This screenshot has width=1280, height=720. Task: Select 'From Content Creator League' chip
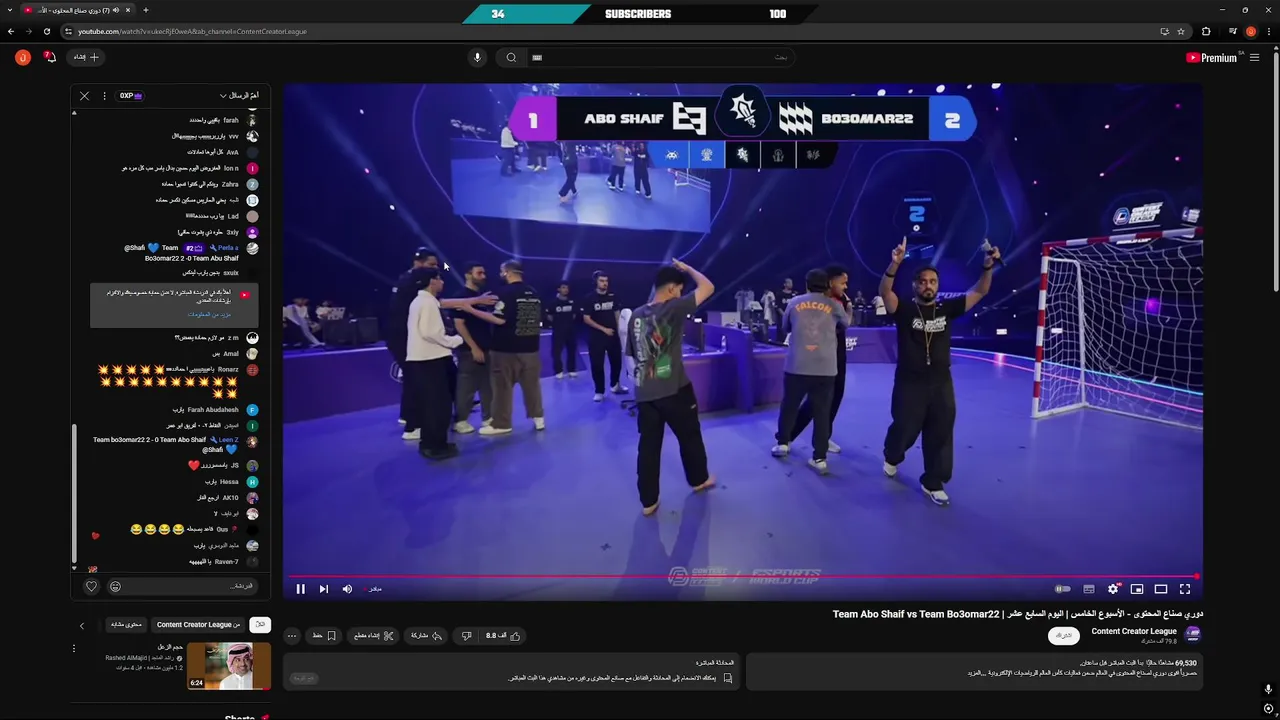[198, 625]
